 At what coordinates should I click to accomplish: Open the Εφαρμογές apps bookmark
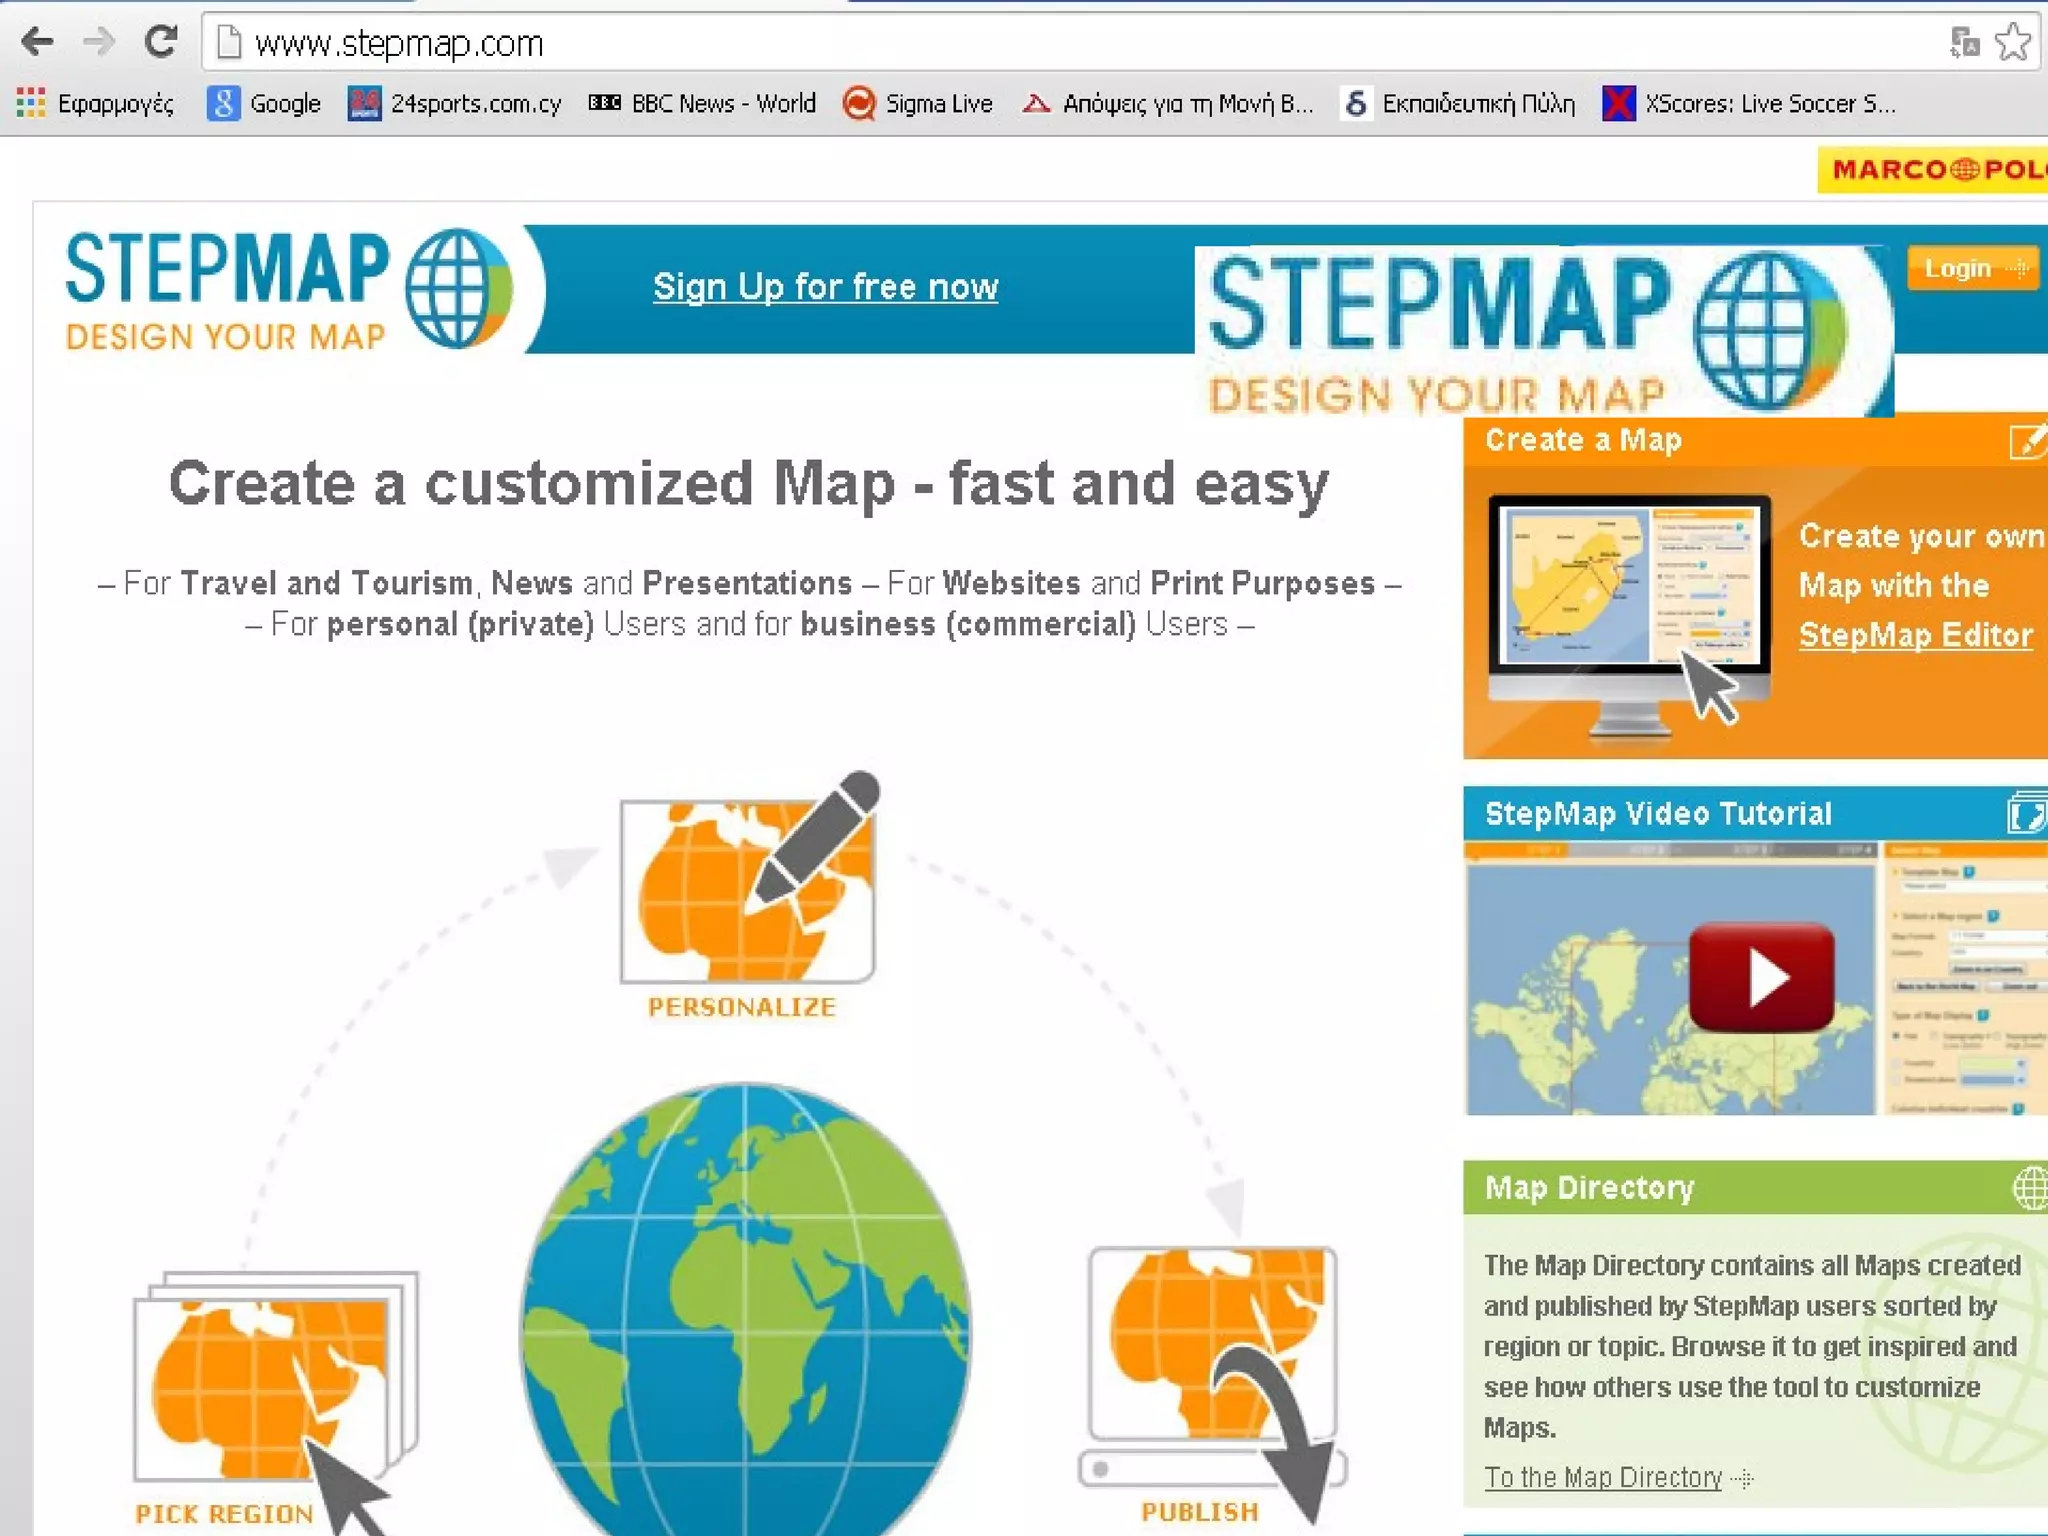(x=95, y=103)
